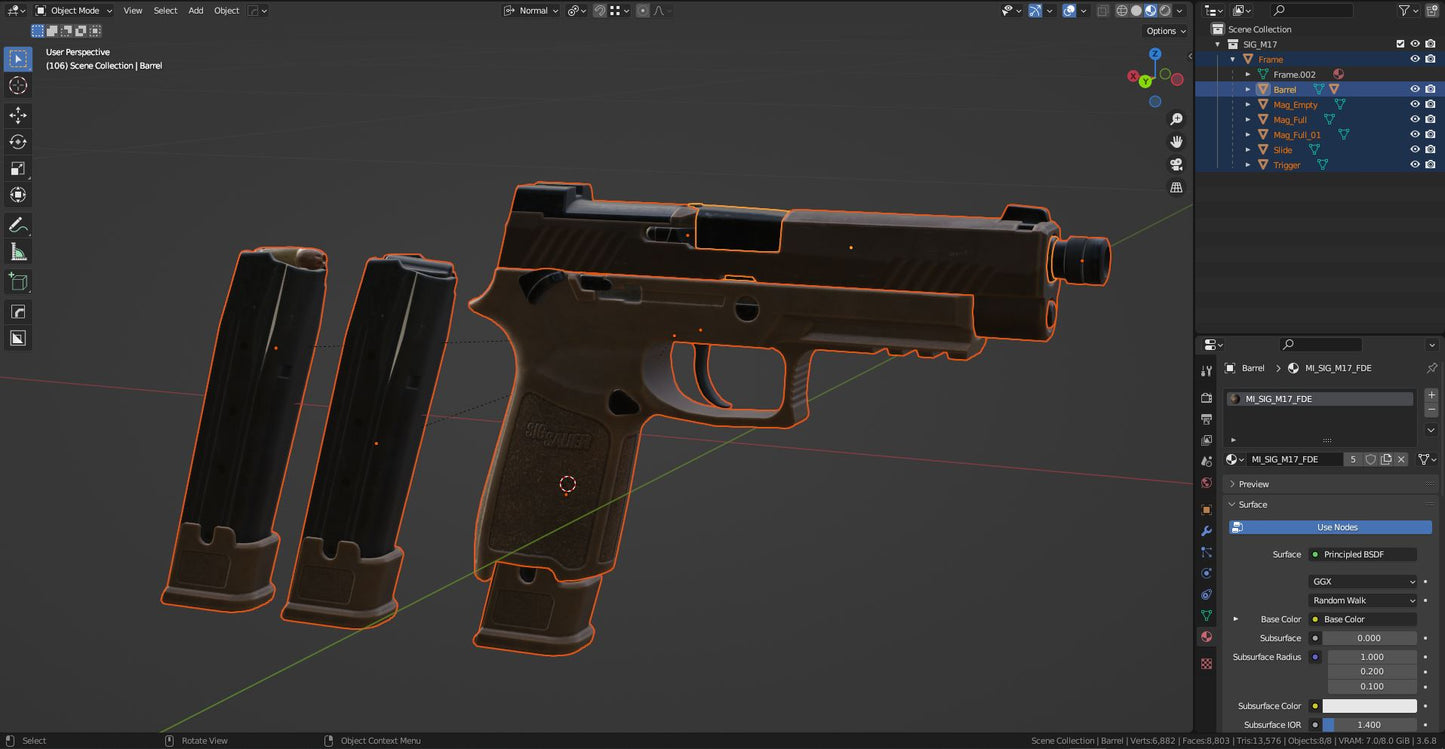Select the Rotate tool

pyautogui.click(x=18, y=142)
